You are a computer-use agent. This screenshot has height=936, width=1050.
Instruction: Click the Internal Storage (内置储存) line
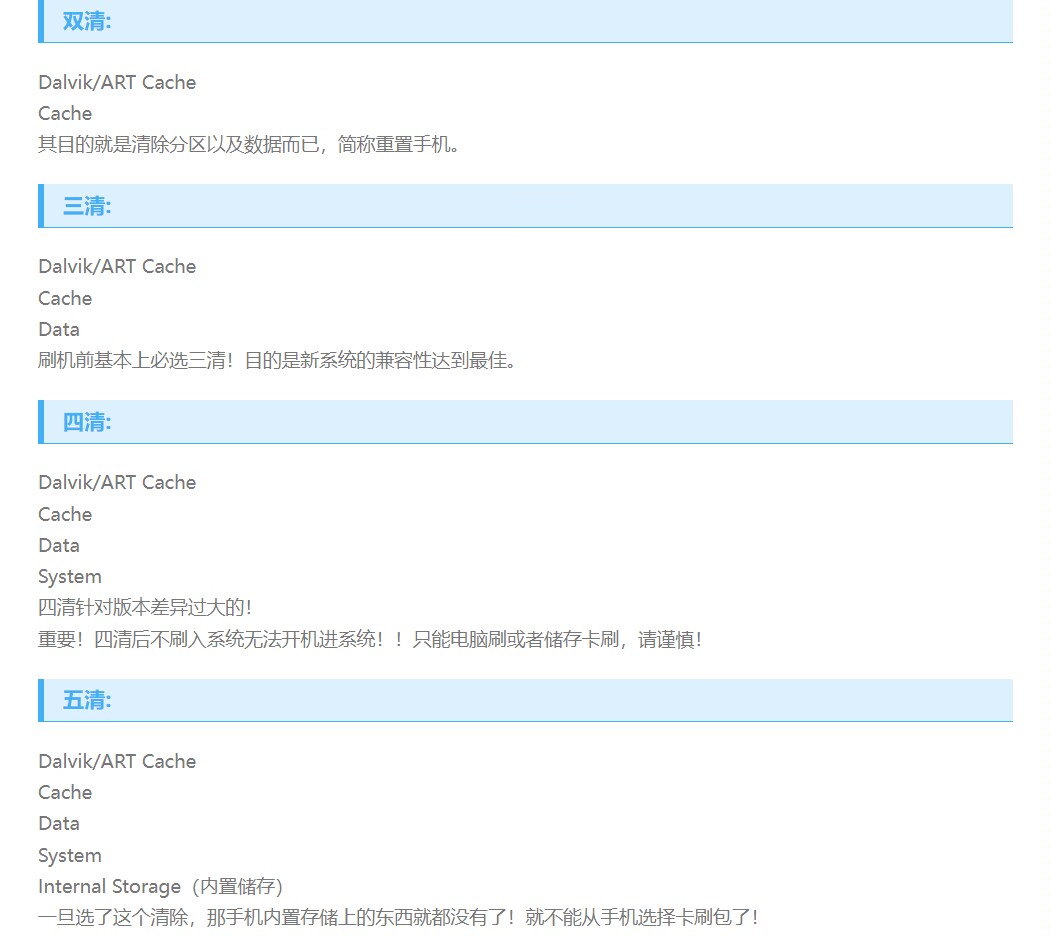(x=162, y=887)
